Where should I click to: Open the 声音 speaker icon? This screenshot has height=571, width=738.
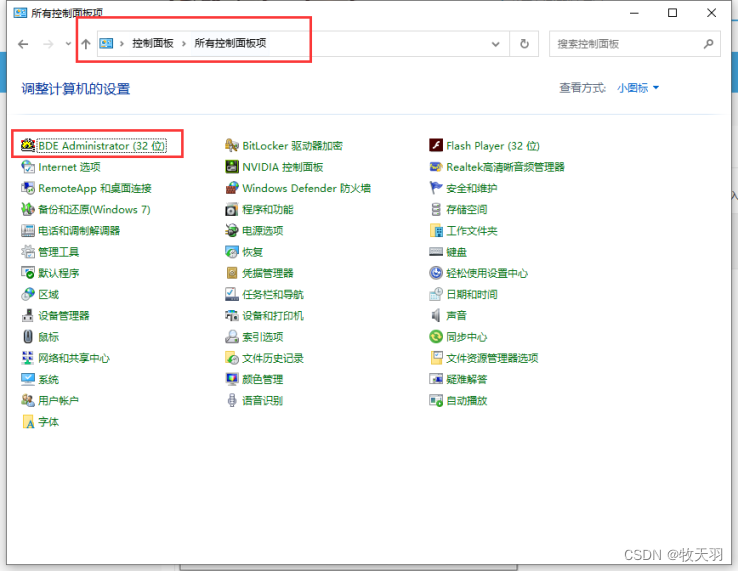(x=436, y=315)
